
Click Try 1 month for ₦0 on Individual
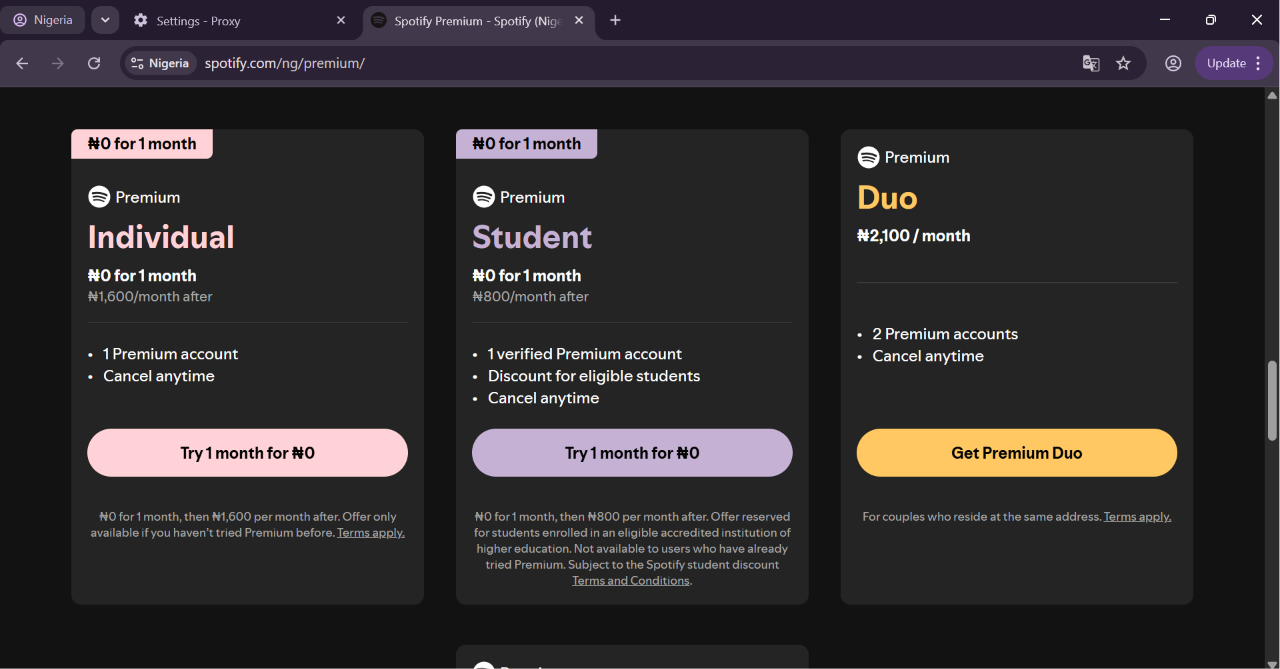coord(247,453)
